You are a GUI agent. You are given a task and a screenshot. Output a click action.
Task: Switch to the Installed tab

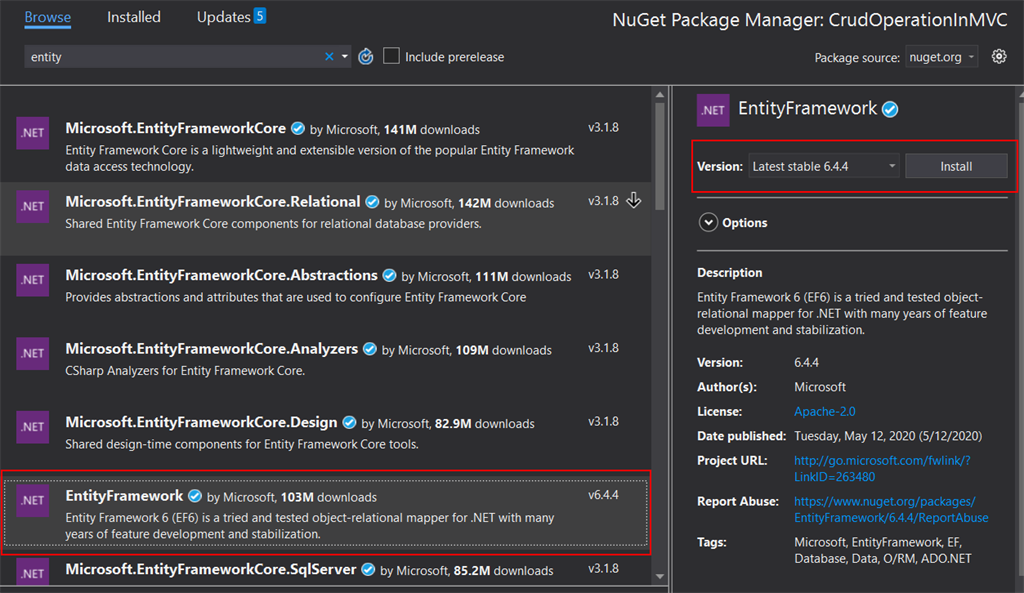click(134, 17)
